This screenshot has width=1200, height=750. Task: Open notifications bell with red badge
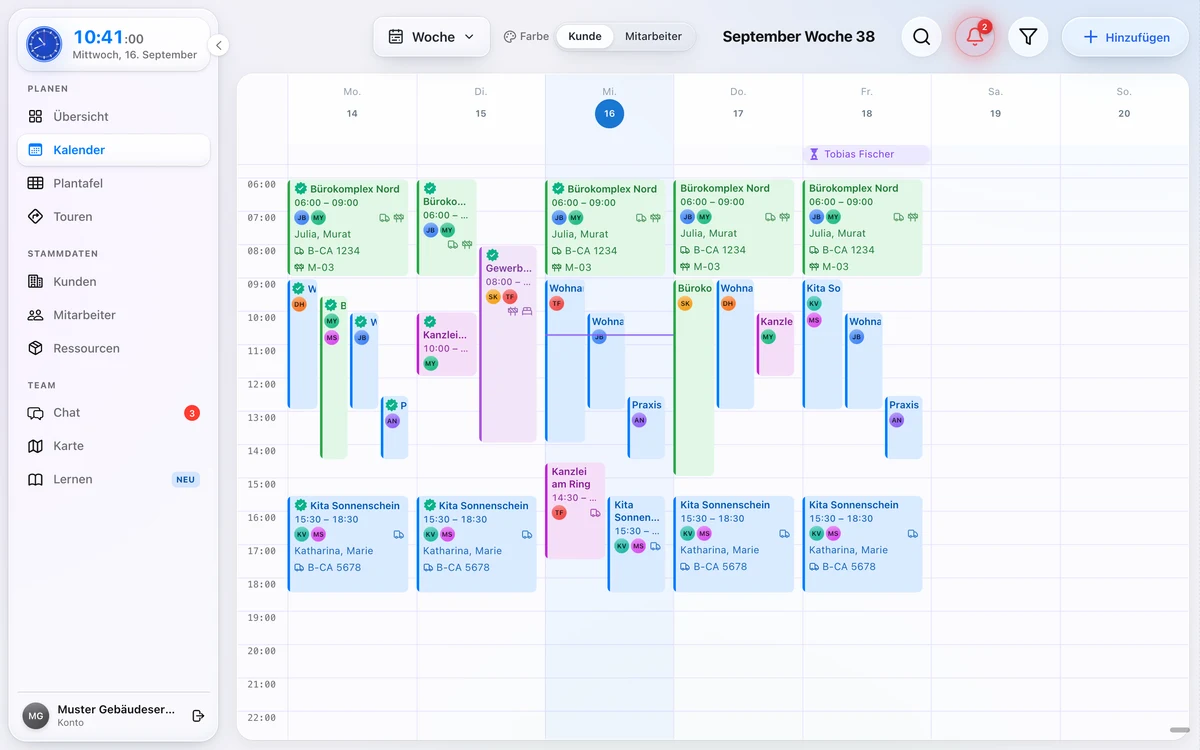[x=975, y=37]
